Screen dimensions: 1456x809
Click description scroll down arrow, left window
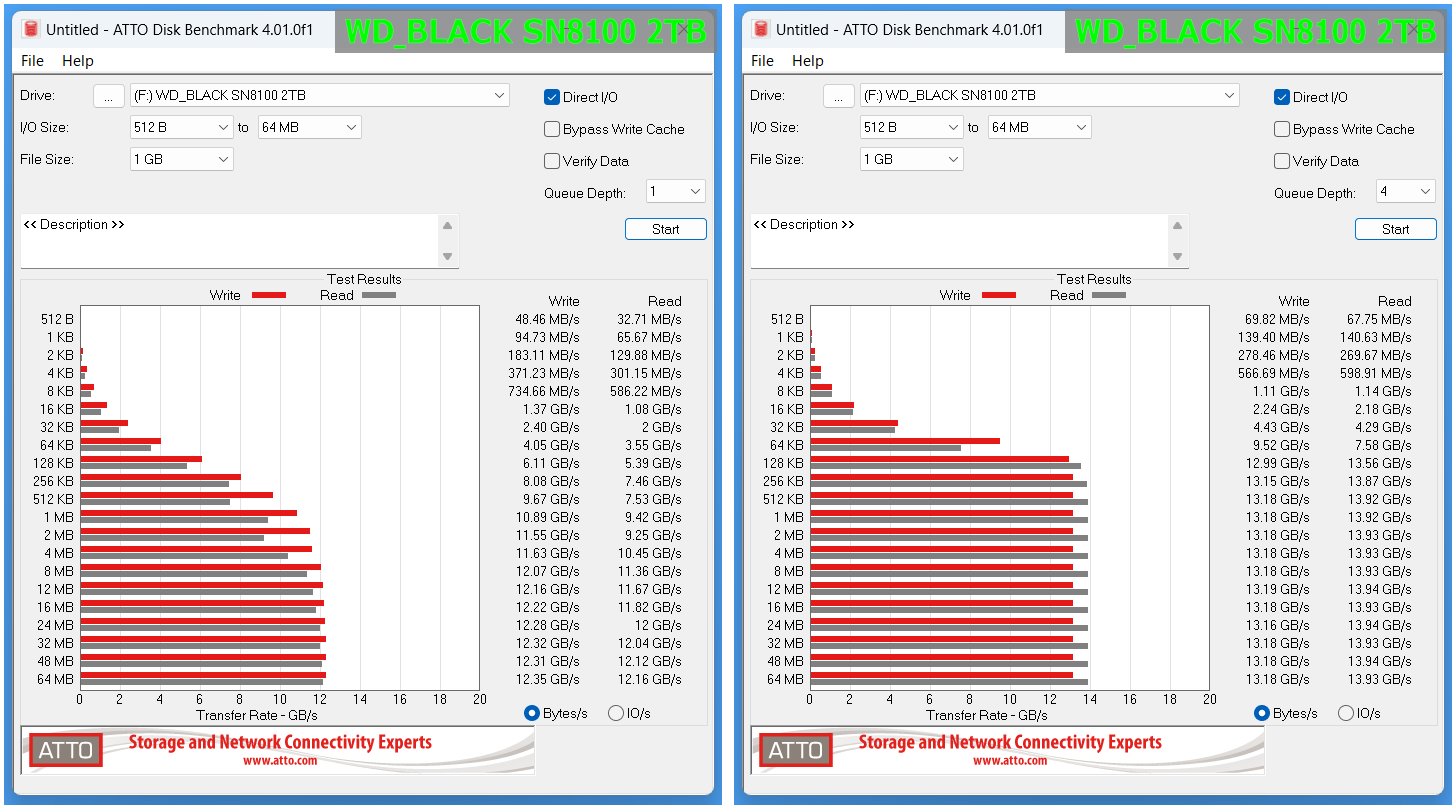click(447, 257)
